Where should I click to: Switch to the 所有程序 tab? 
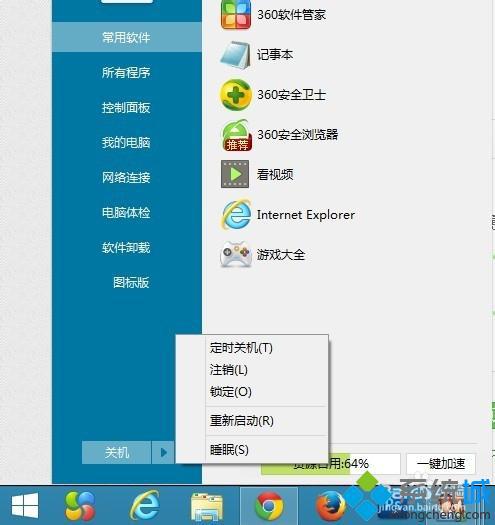tap(126, 72)
